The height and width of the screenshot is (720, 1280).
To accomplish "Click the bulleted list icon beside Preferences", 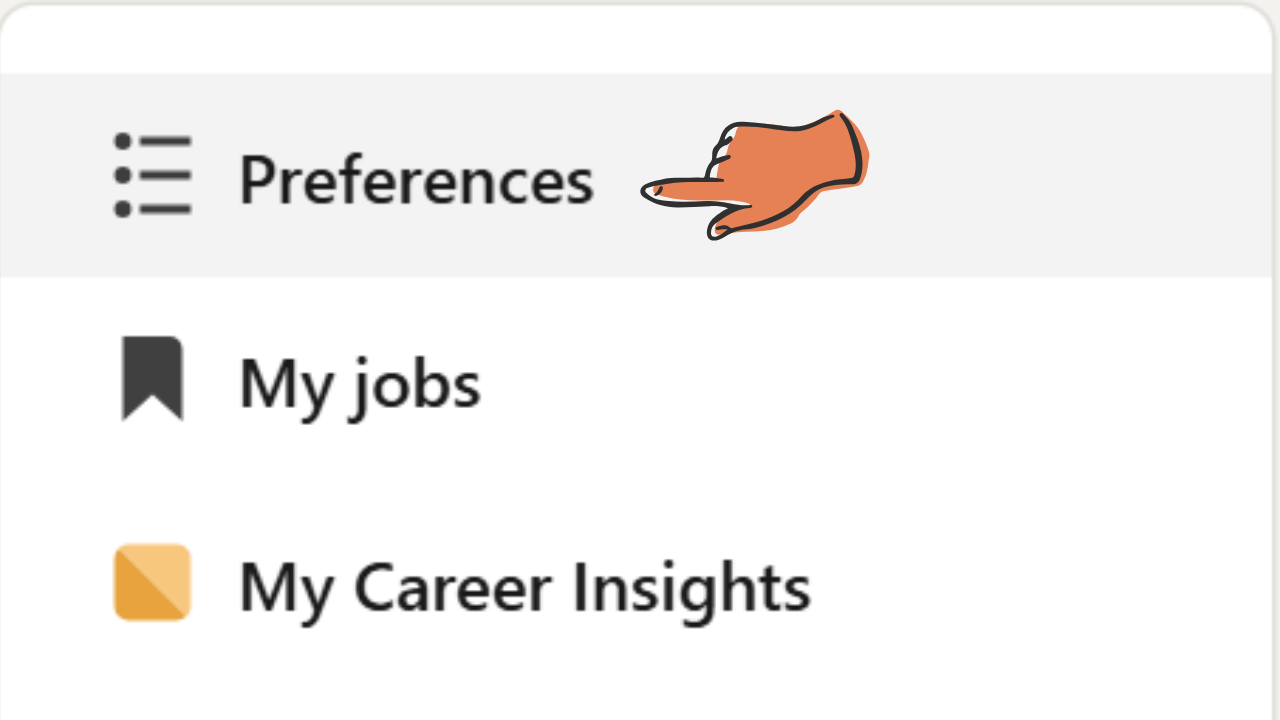I will click(152, 175).
